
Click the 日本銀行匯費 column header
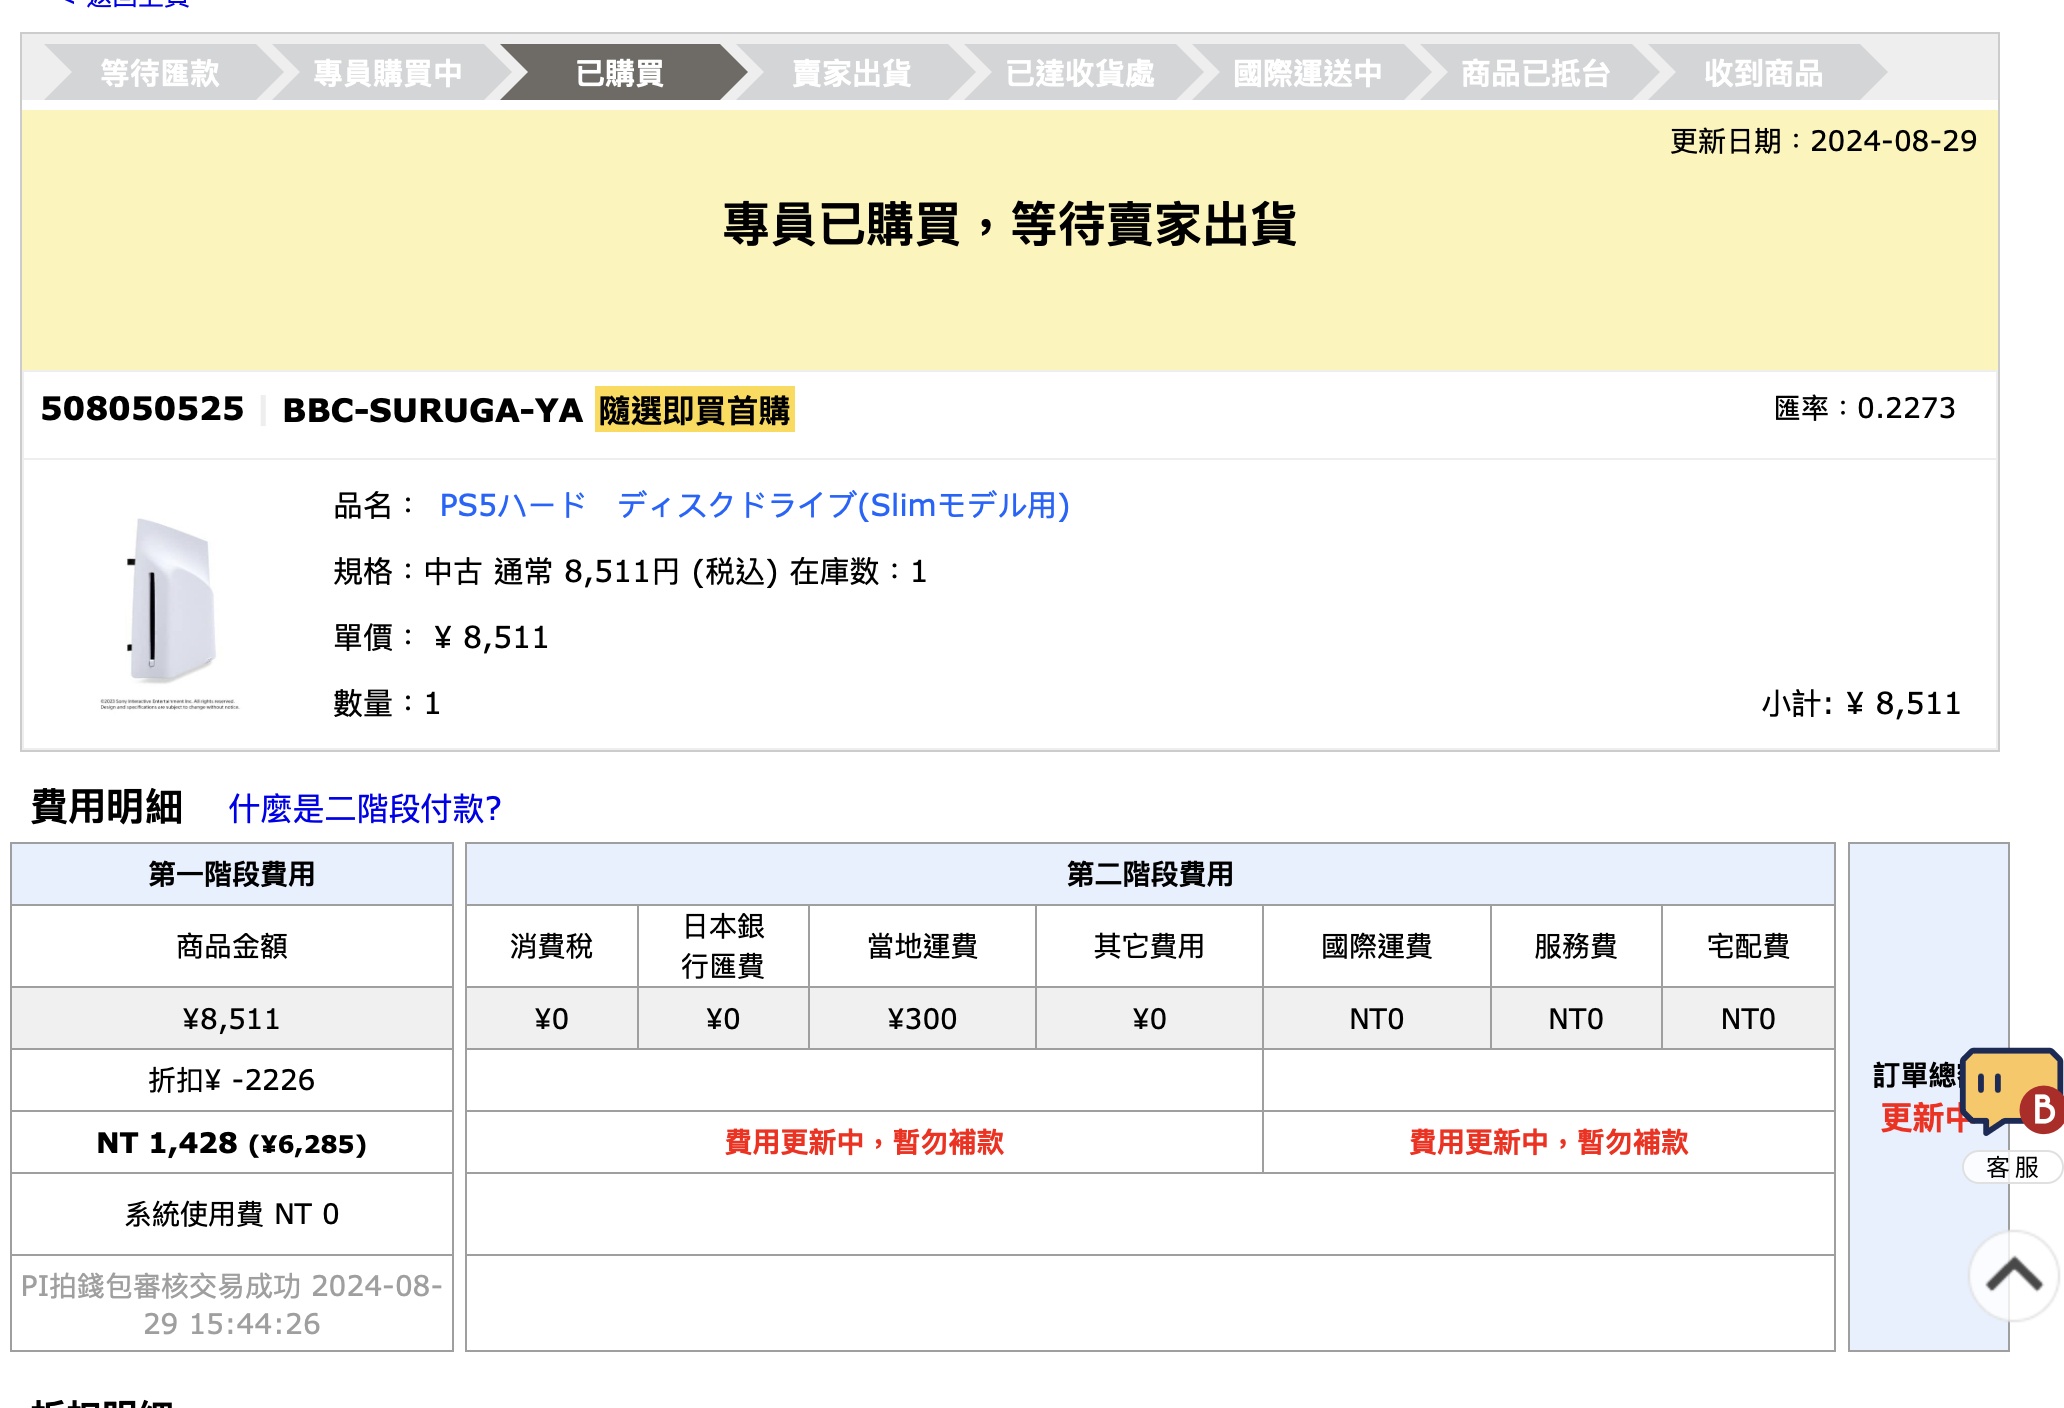pyautogui.click(x=723, y=946)
